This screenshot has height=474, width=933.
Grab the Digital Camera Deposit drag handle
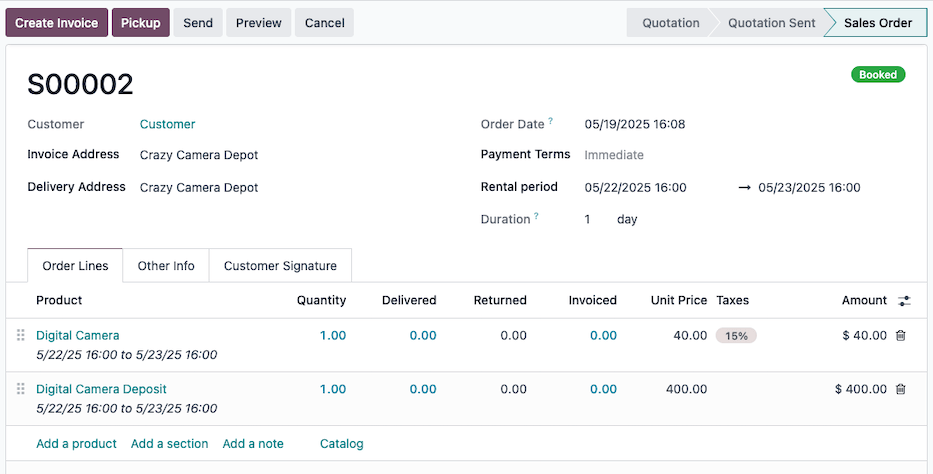[20, 389]
